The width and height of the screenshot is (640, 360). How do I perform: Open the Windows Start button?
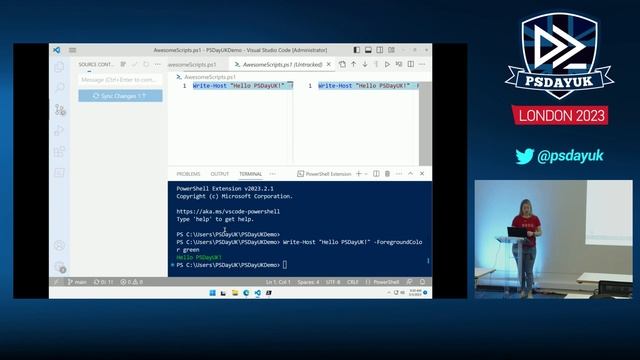pos(212,293)
